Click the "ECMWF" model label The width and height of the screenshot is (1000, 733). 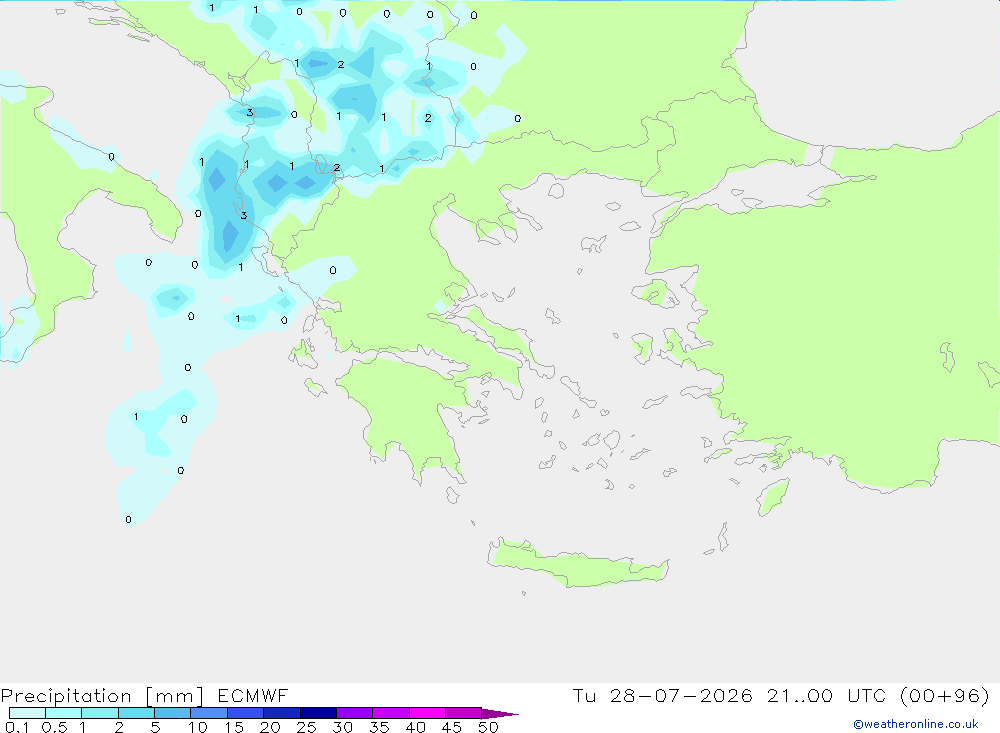click(x=253, y=695)
